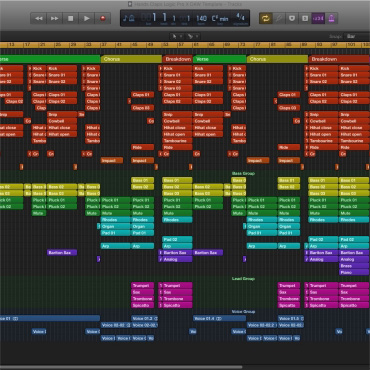Click the Fast Forward transport button
Image resolution: width=370 pixels, height=370 pixels.
[x=54, y=18]
